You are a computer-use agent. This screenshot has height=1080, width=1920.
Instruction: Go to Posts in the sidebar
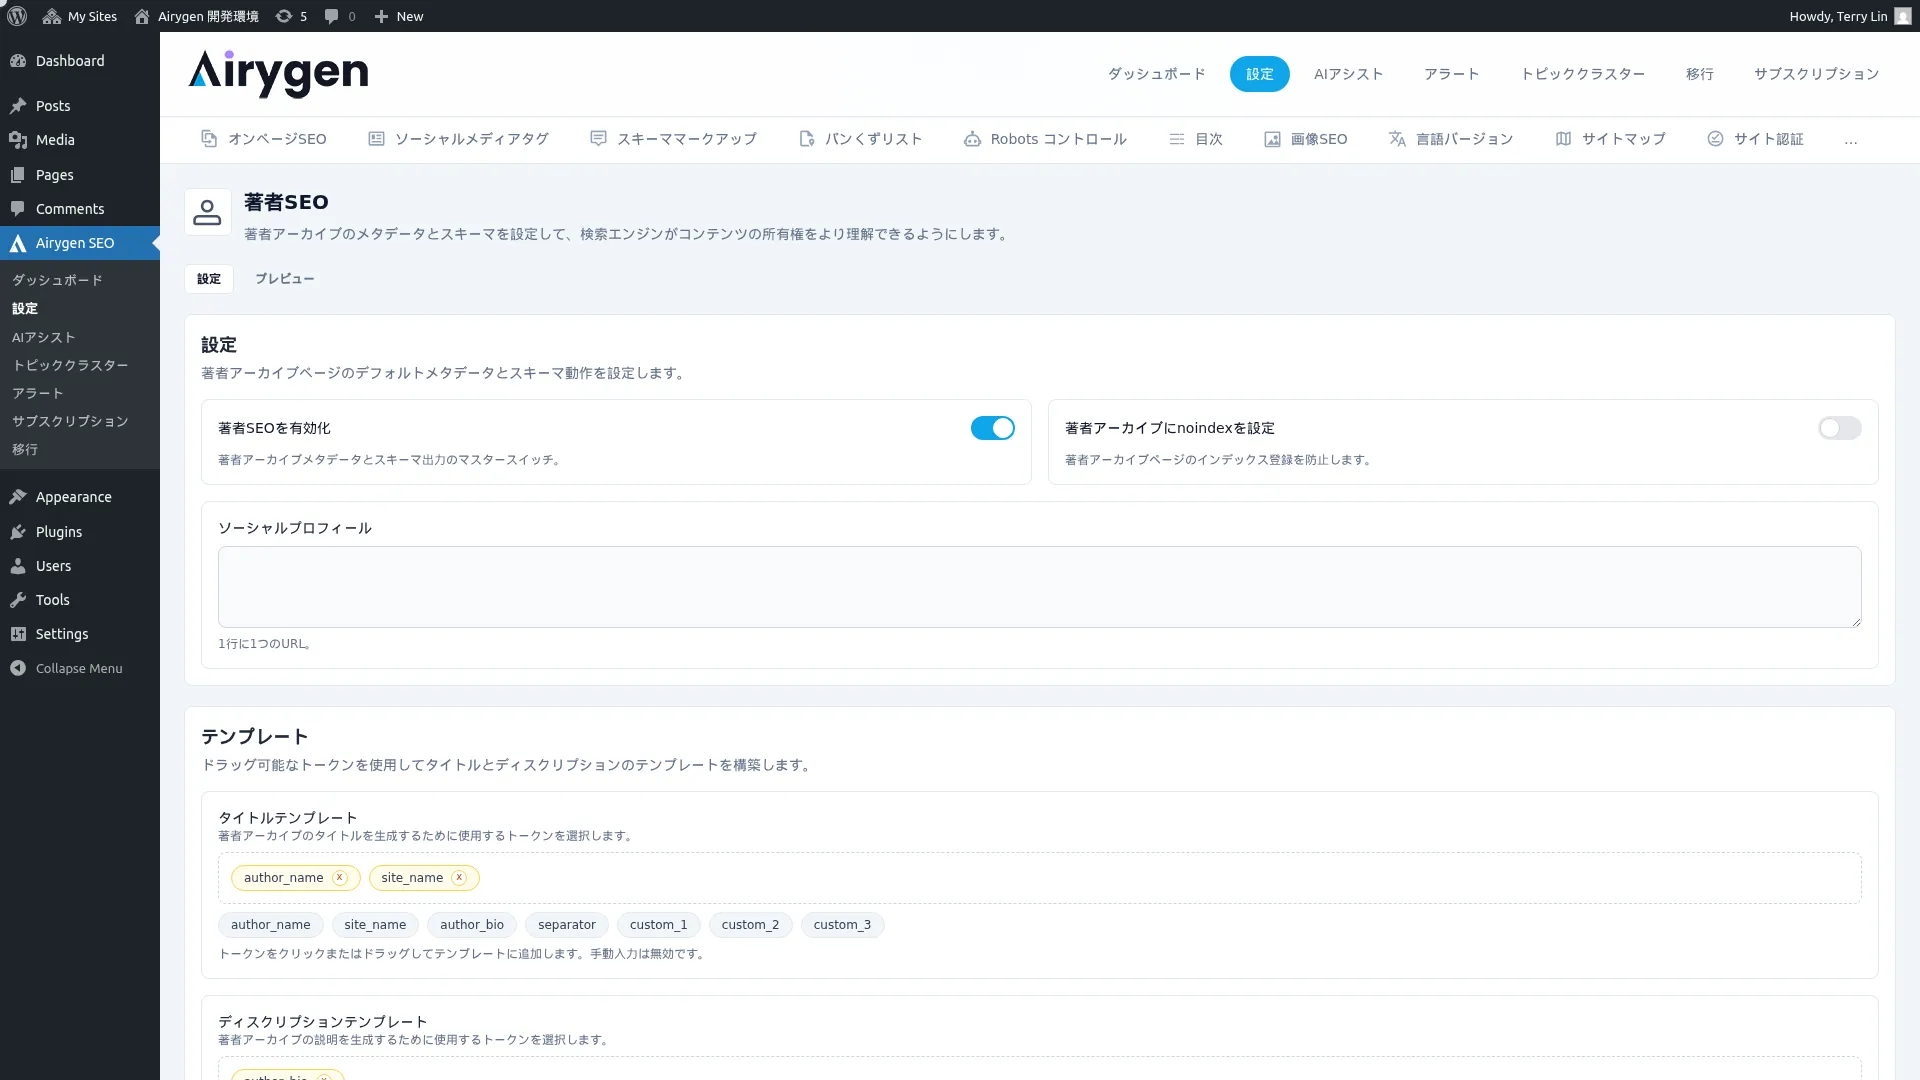(80, 106)
